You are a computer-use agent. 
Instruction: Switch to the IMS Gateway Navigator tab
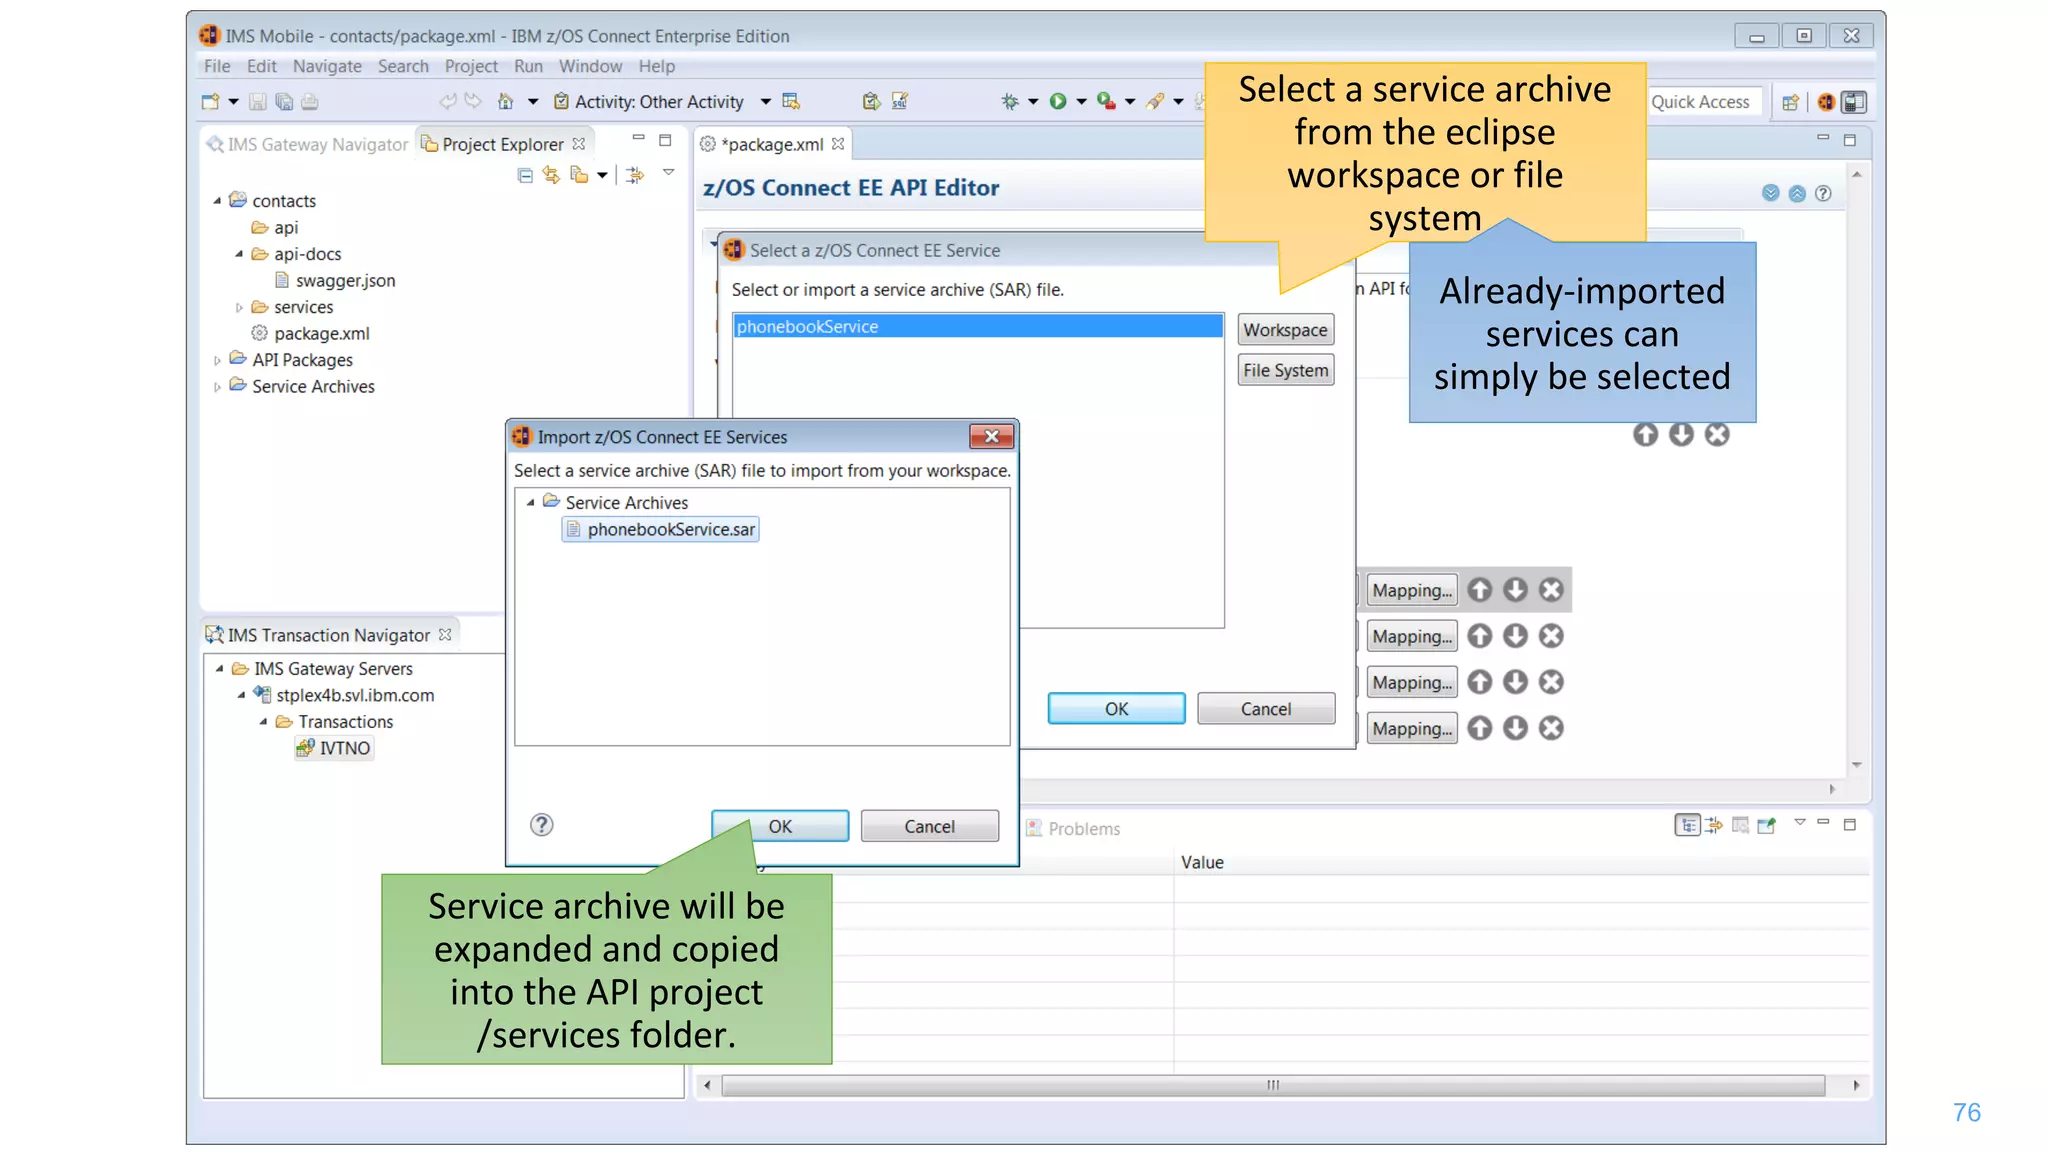coord(308,144)
